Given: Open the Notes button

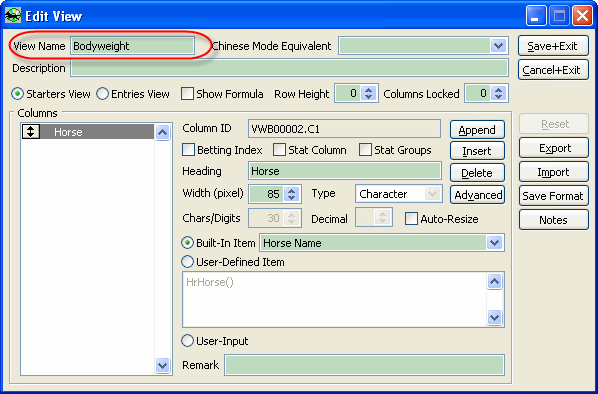Looking at the screenshot, I should pos(554,220).
